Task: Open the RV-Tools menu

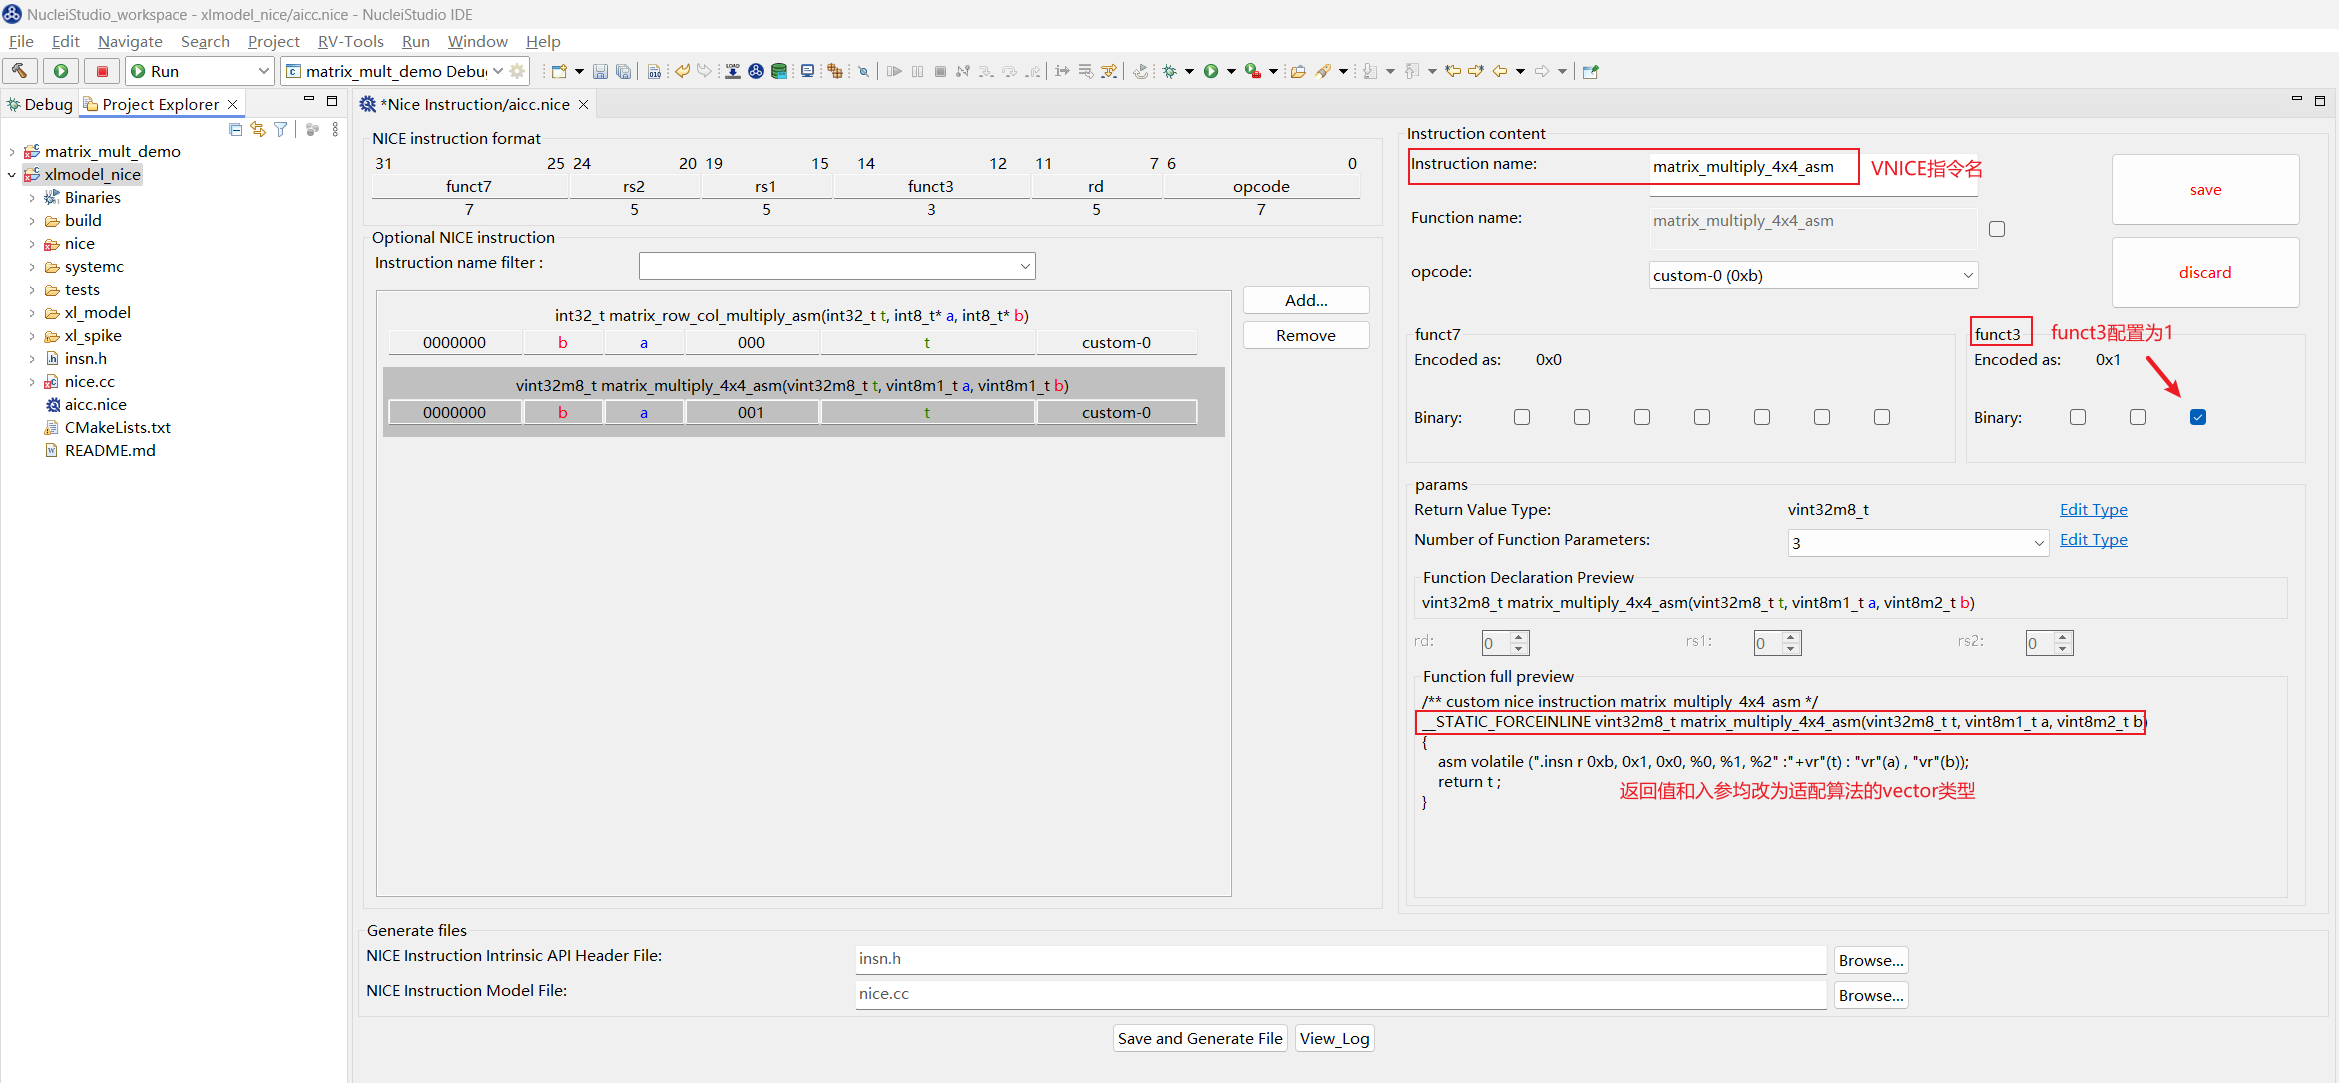Action: tap(350, 41)
